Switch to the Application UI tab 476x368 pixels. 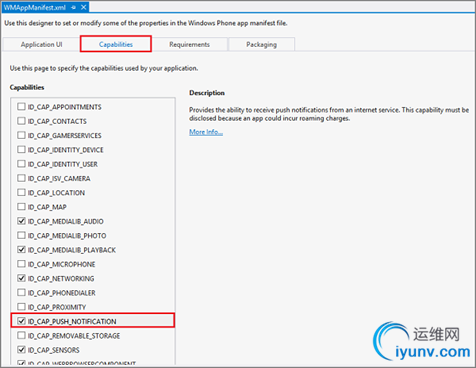pos(41,44)
